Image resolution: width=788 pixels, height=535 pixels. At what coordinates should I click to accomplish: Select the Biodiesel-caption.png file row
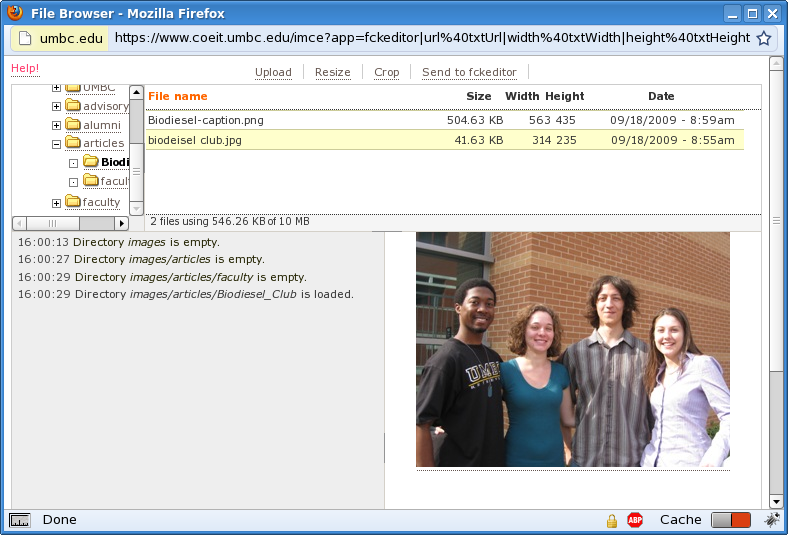coord(445,120)
